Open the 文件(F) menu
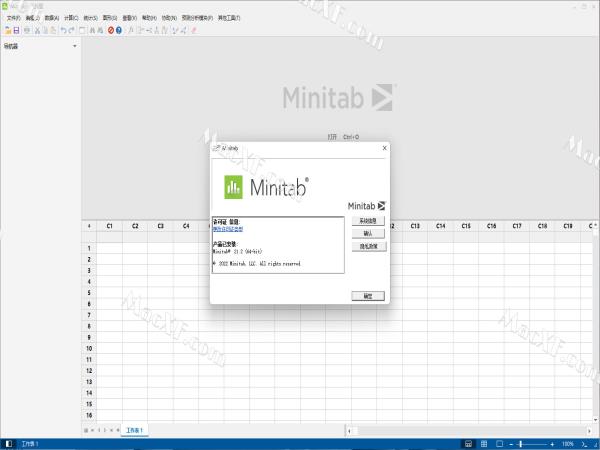Screen dimensions: 600x450 tap(14, 18)
